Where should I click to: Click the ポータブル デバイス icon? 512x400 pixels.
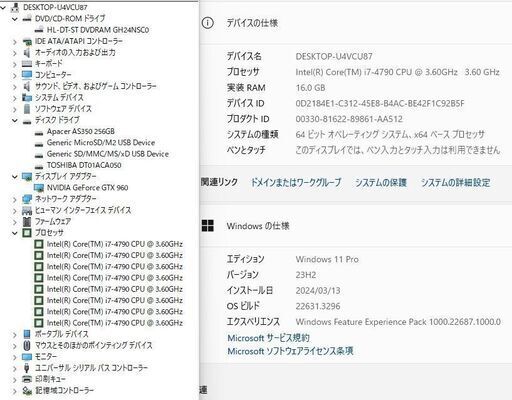point(27,334)
